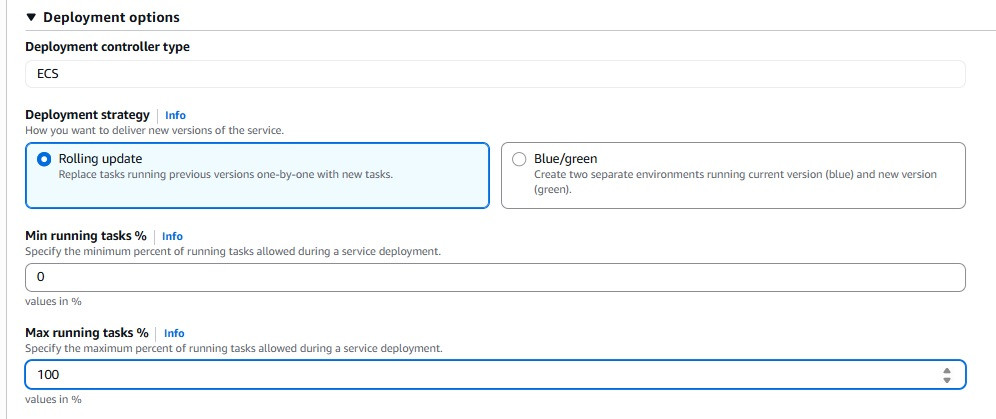Image resolution: width=996 pixels, height=419 pixels.
Task: Click the ECS deployment controller type field
Action: [x=494, y=73]
